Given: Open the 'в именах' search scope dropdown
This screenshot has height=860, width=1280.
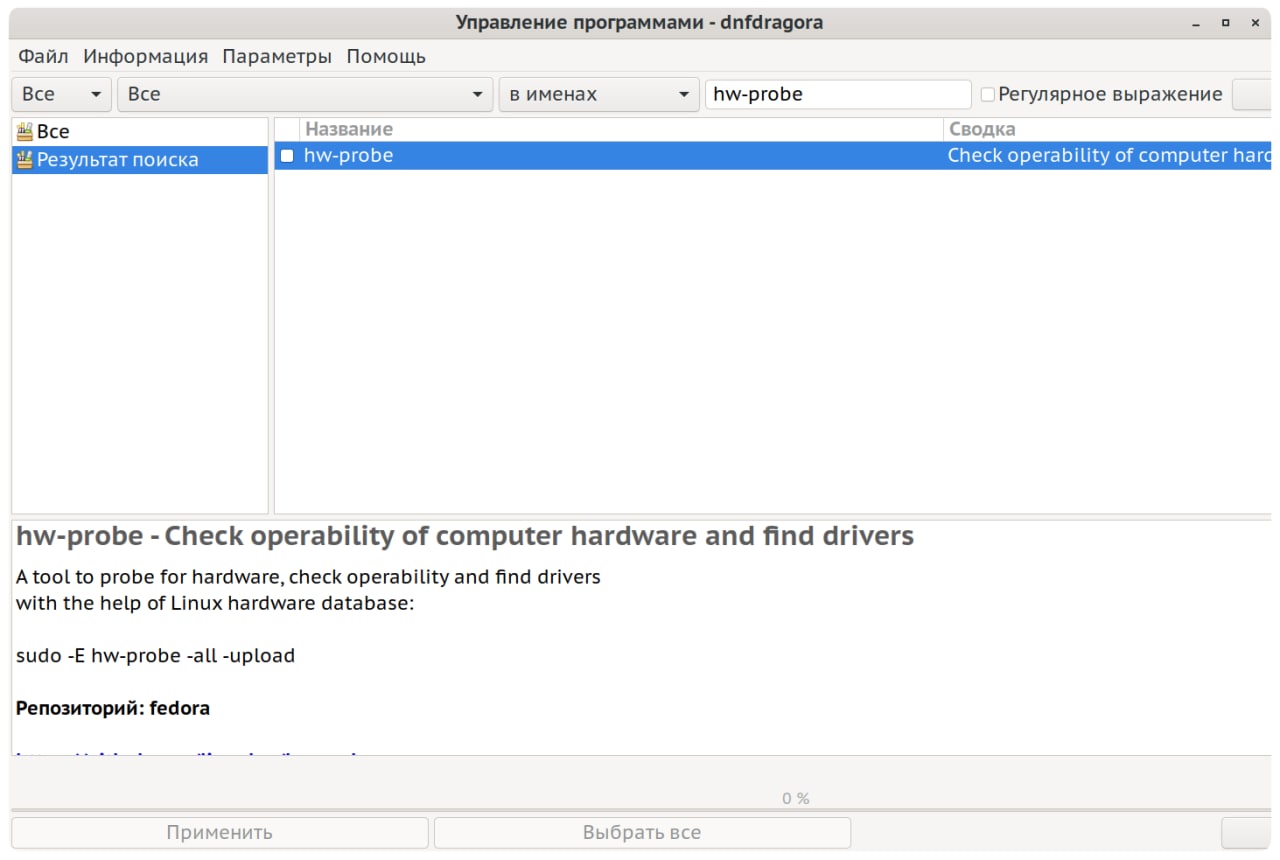Looking at the screenshot, I should click(598, 95).
